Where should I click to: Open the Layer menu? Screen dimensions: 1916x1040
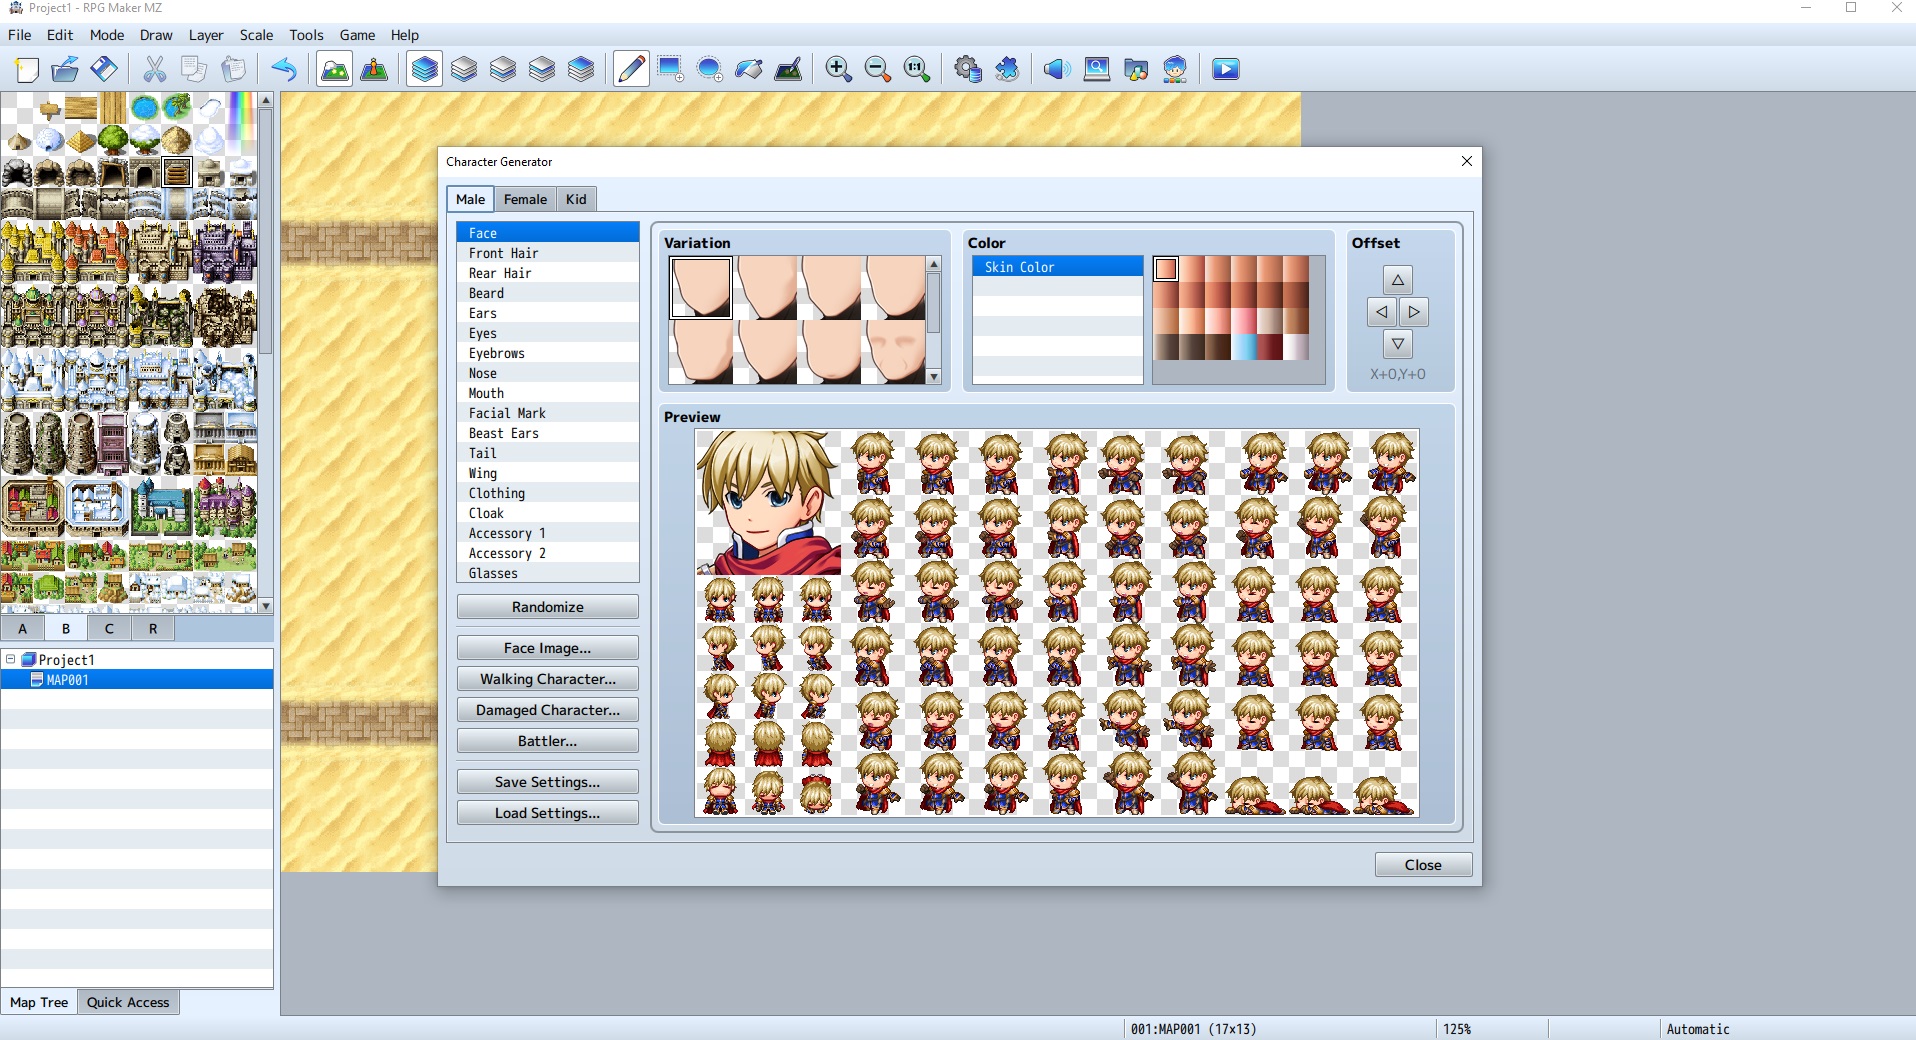point(205,35)
